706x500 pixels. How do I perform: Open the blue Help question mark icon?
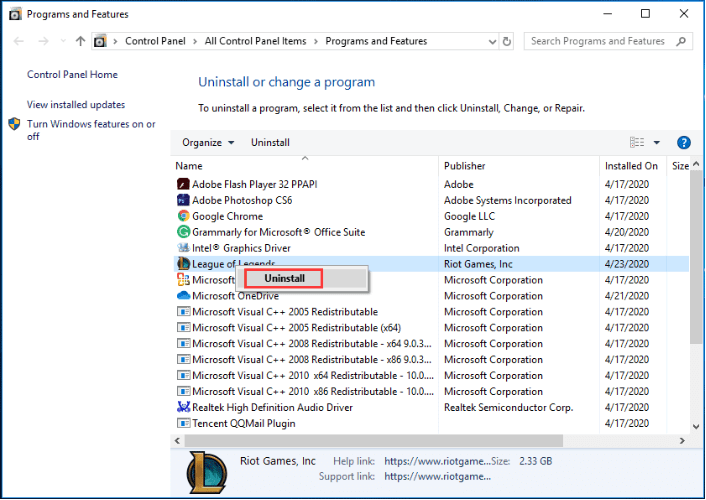[683, 142]
